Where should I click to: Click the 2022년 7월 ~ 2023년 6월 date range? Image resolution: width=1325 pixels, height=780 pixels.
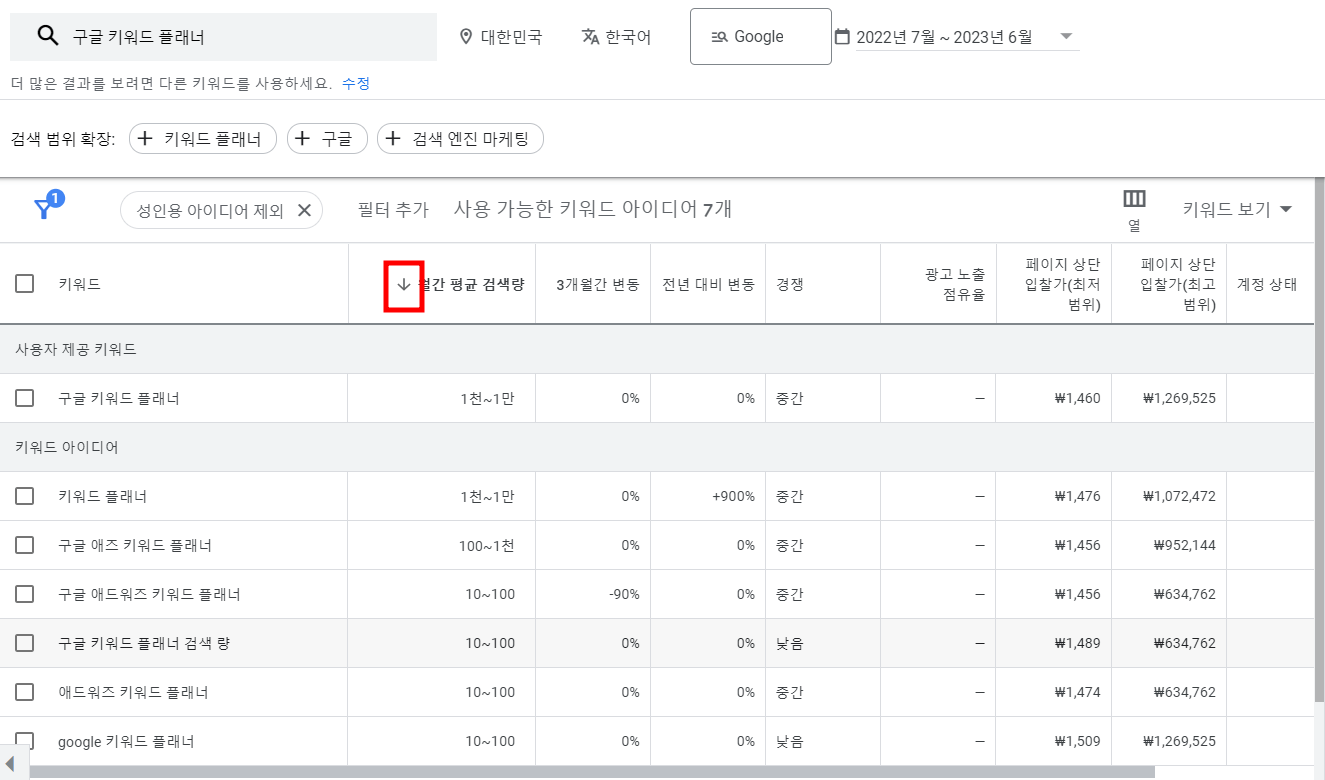tap(944, 37)
